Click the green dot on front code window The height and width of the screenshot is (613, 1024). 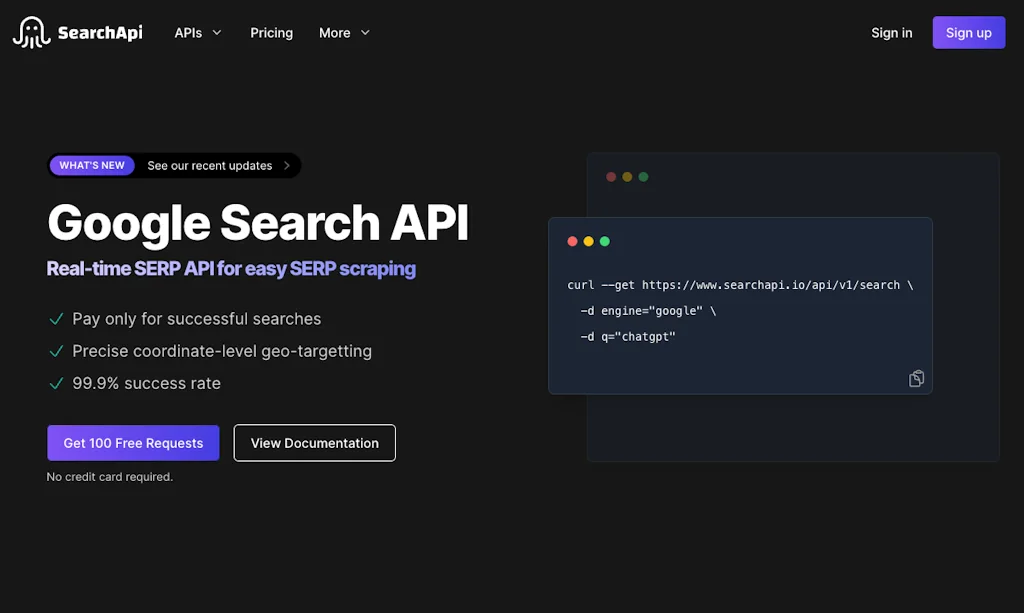604,241
